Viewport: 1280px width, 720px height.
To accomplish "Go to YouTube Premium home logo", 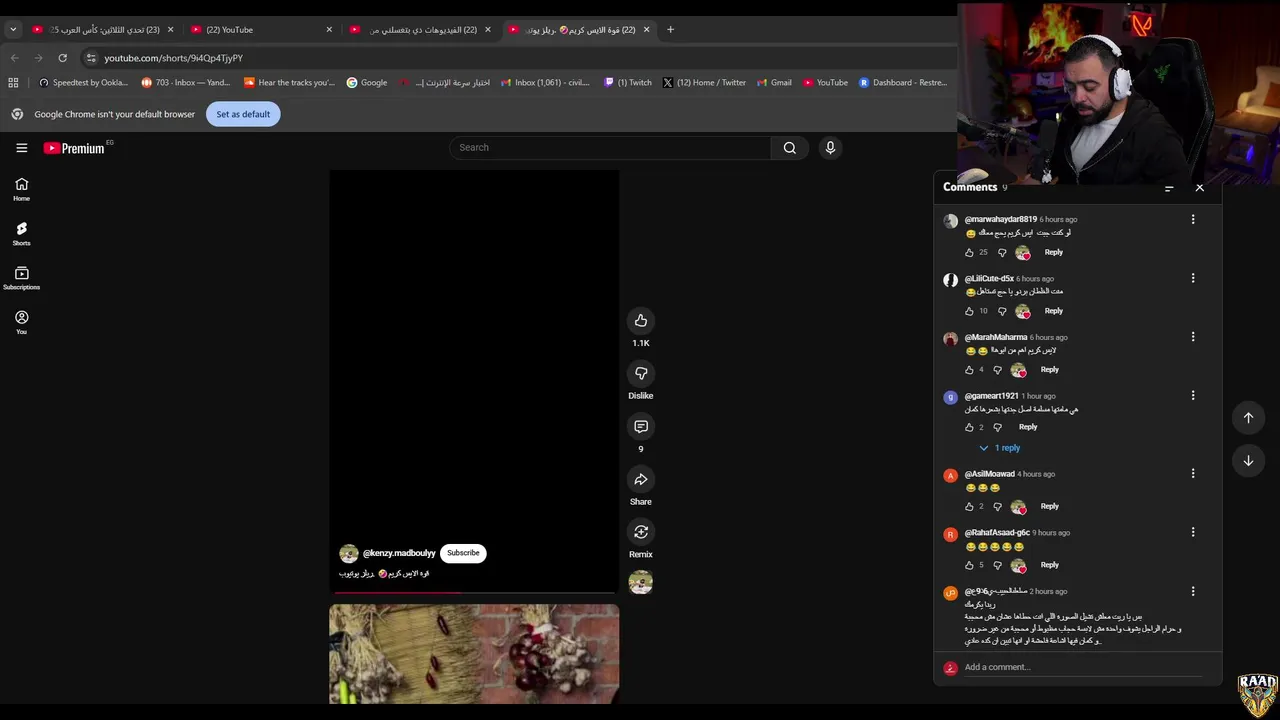I will point(74,148).
